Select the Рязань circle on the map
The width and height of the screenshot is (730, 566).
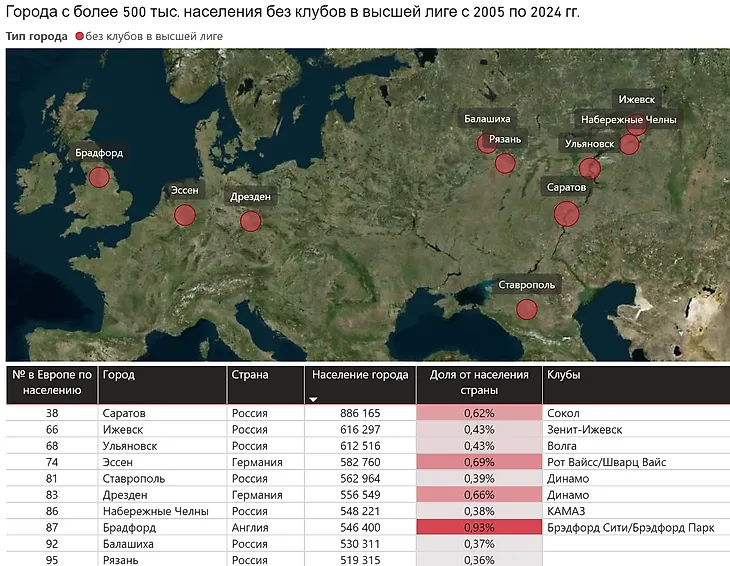[505, 163]
